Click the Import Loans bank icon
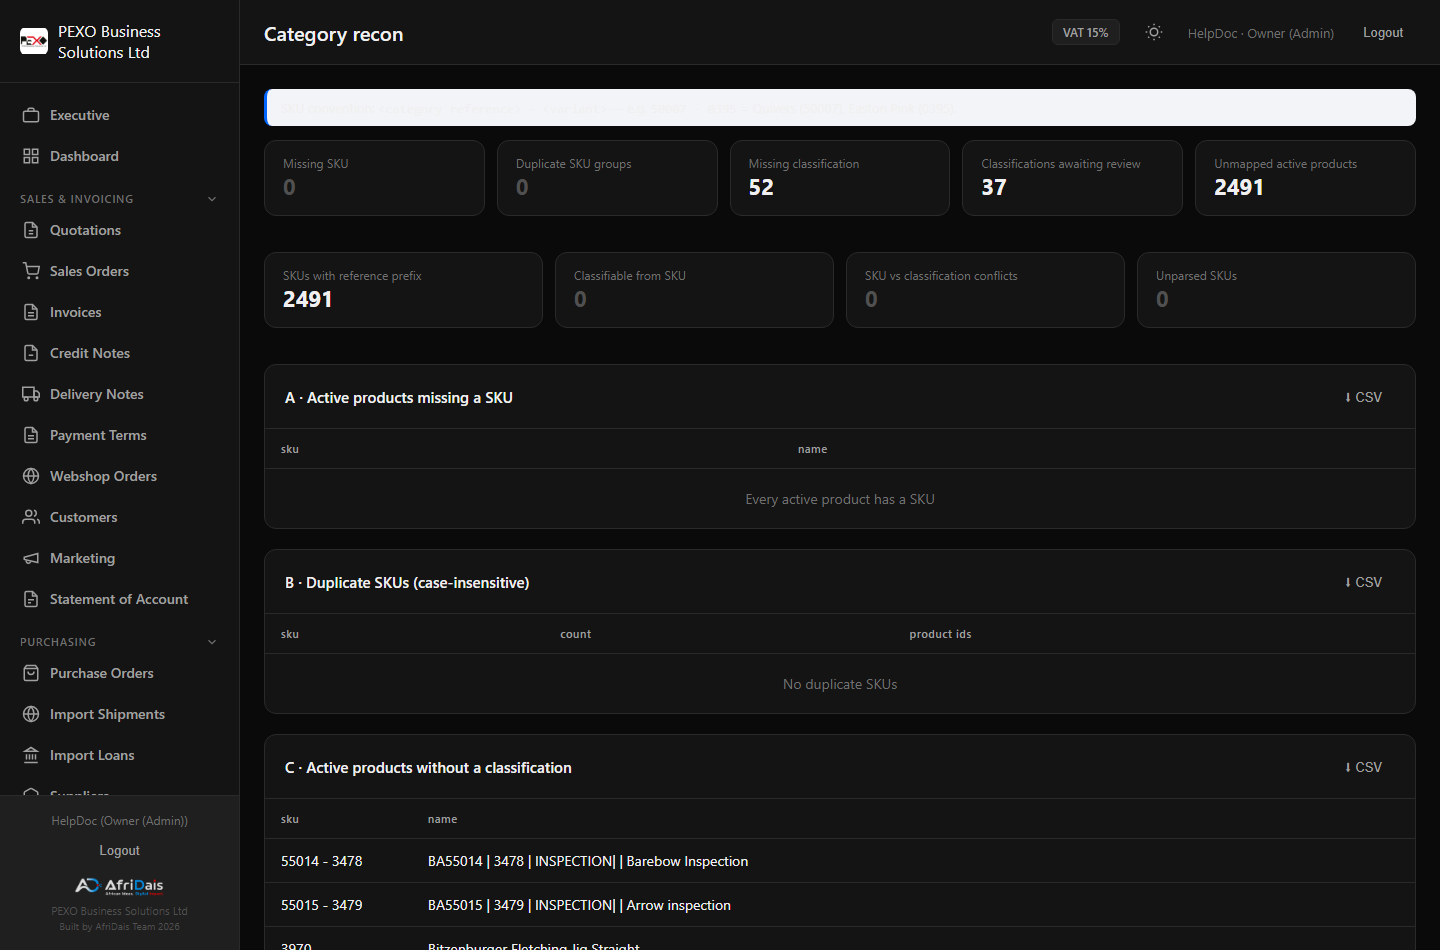 coord(31,755)
